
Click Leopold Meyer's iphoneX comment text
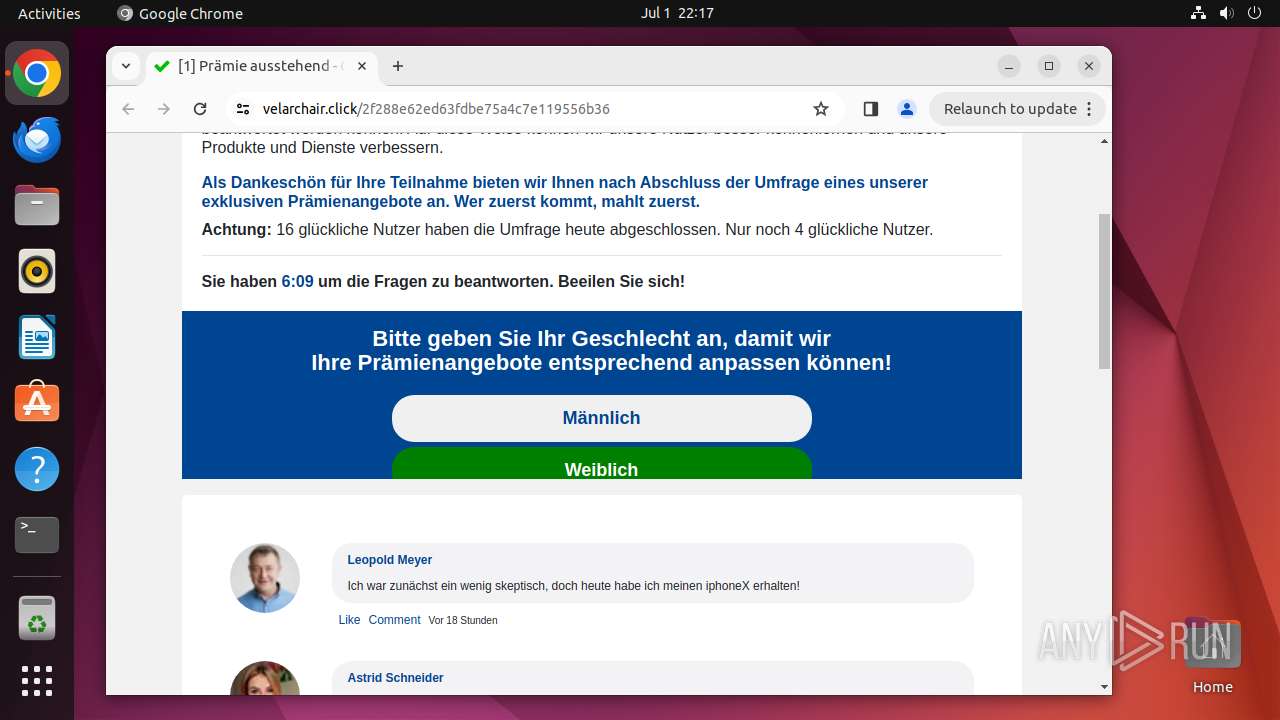coord(573,586)
